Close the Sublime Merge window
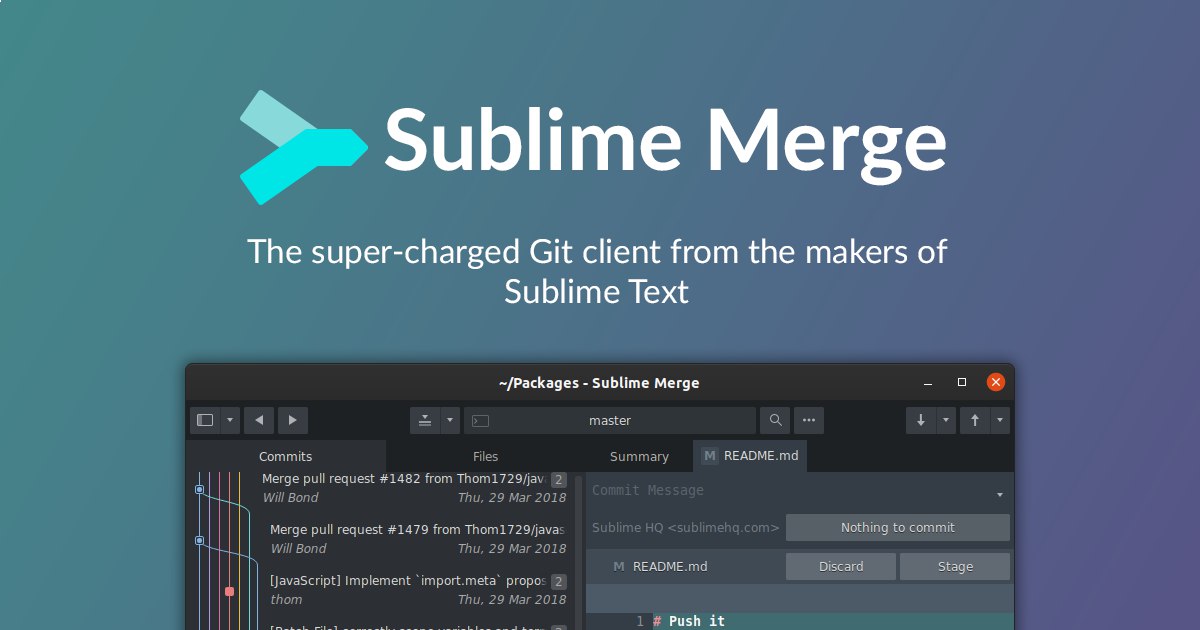1200x630 pixels. click(996, 382)
